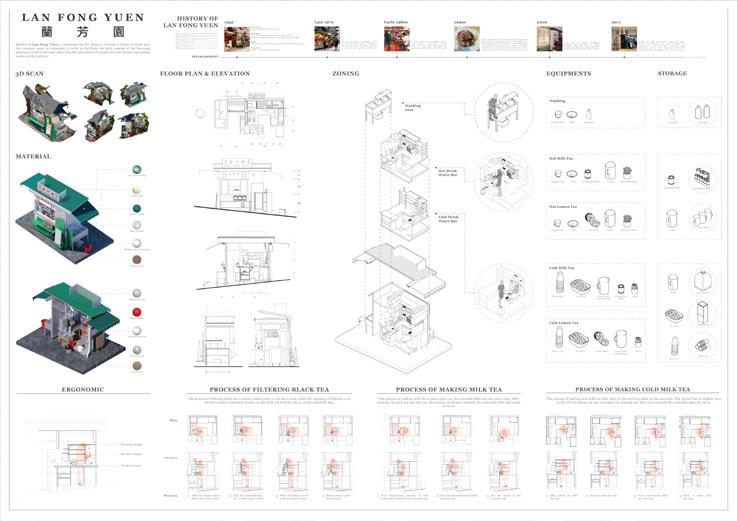Image resolution: width=737 pixels, height=521 pixels.
Task: Select the 'FLOOR PLAN & ELEVATION' heading
Action: pos(205,74)
